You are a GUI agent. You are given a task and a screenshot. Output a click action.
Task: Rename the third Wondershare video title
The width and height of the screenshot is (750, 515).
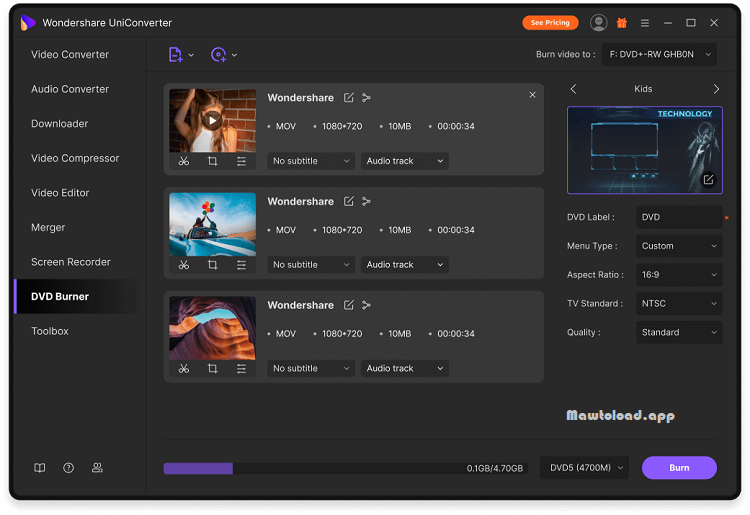click(349, 305)
